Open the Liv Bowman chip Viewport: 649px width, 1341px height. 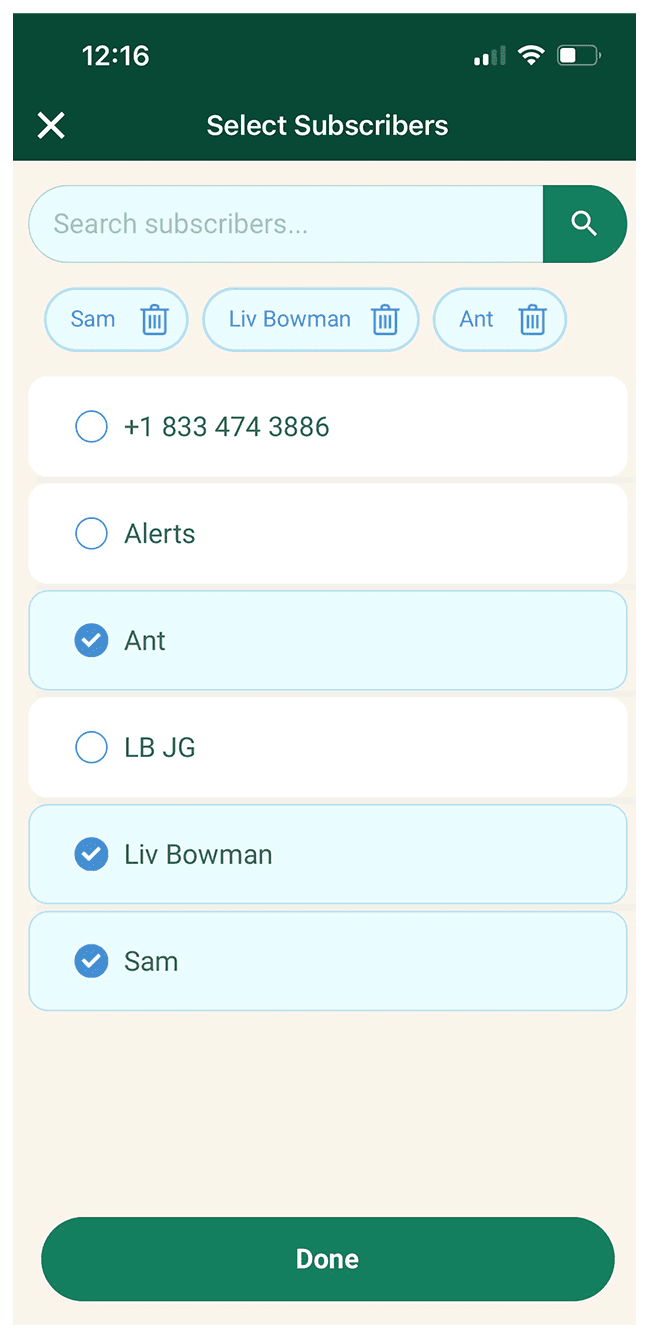288,319
